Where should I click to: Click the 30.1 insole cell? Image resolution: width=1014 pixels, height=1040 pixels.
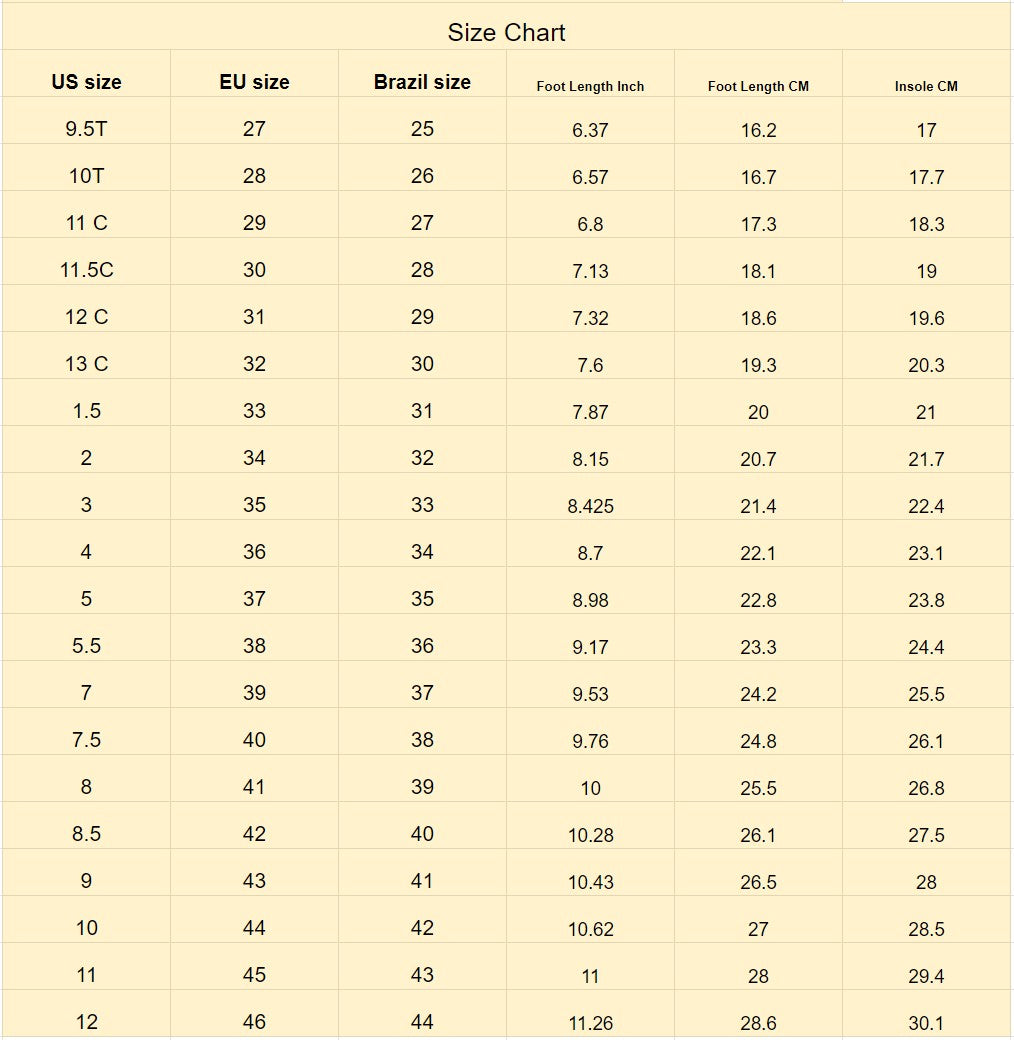coord(926,1023)
